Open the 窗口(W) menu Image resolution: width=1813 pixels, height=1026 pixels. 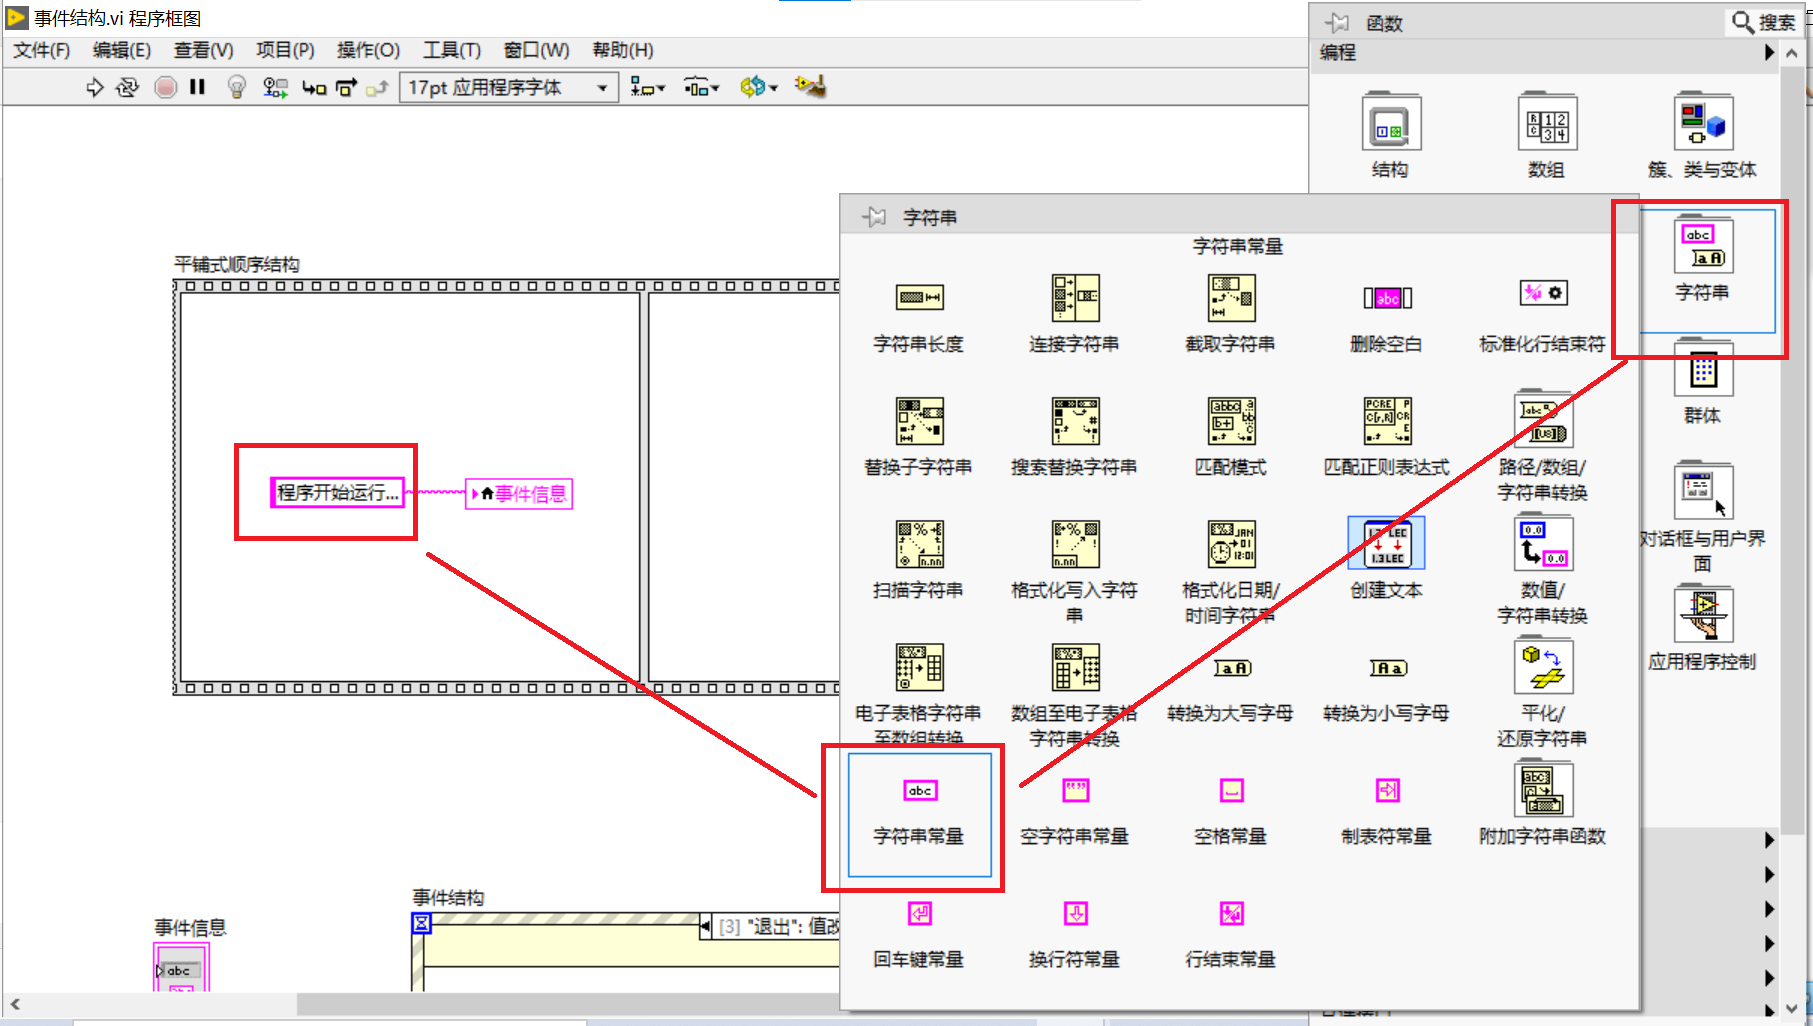click(536, 50)
